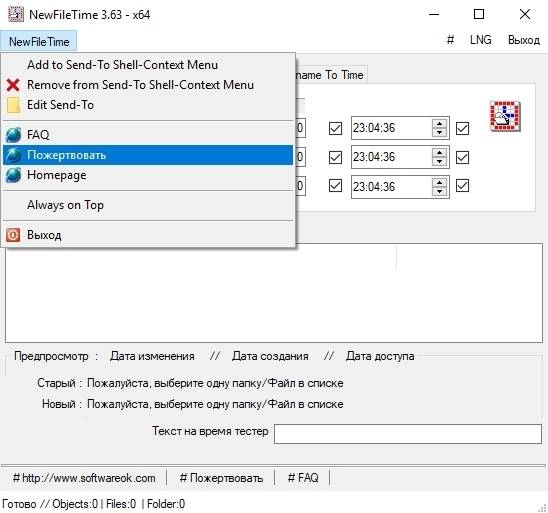The image size is (548, 513).
Task: Toggle checkbox right of second time row
Action: [462, 157]
